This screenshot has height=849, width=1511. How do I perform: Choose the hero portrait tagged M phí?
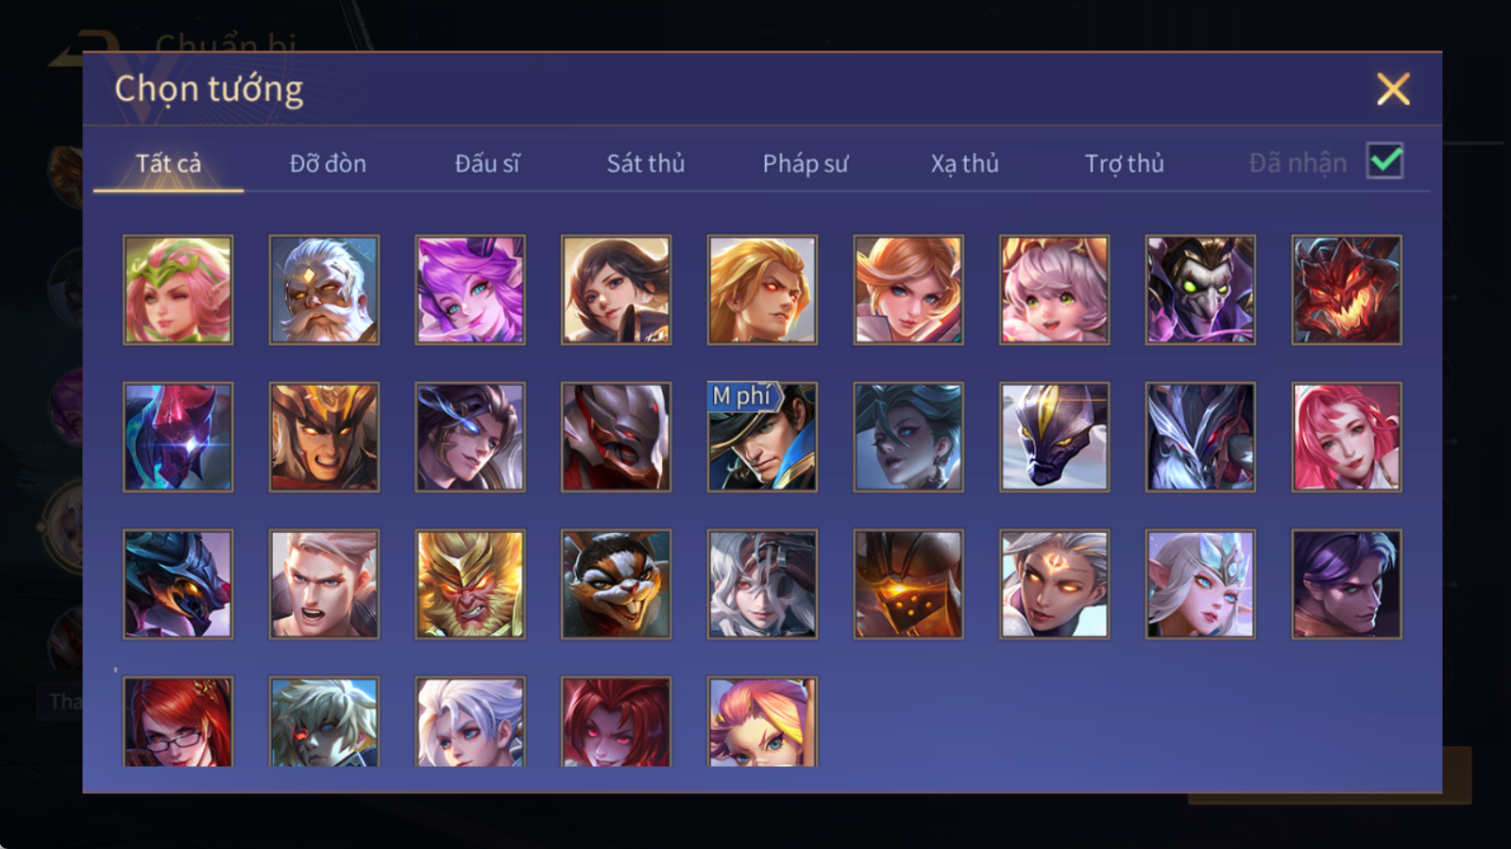point(762,437)
